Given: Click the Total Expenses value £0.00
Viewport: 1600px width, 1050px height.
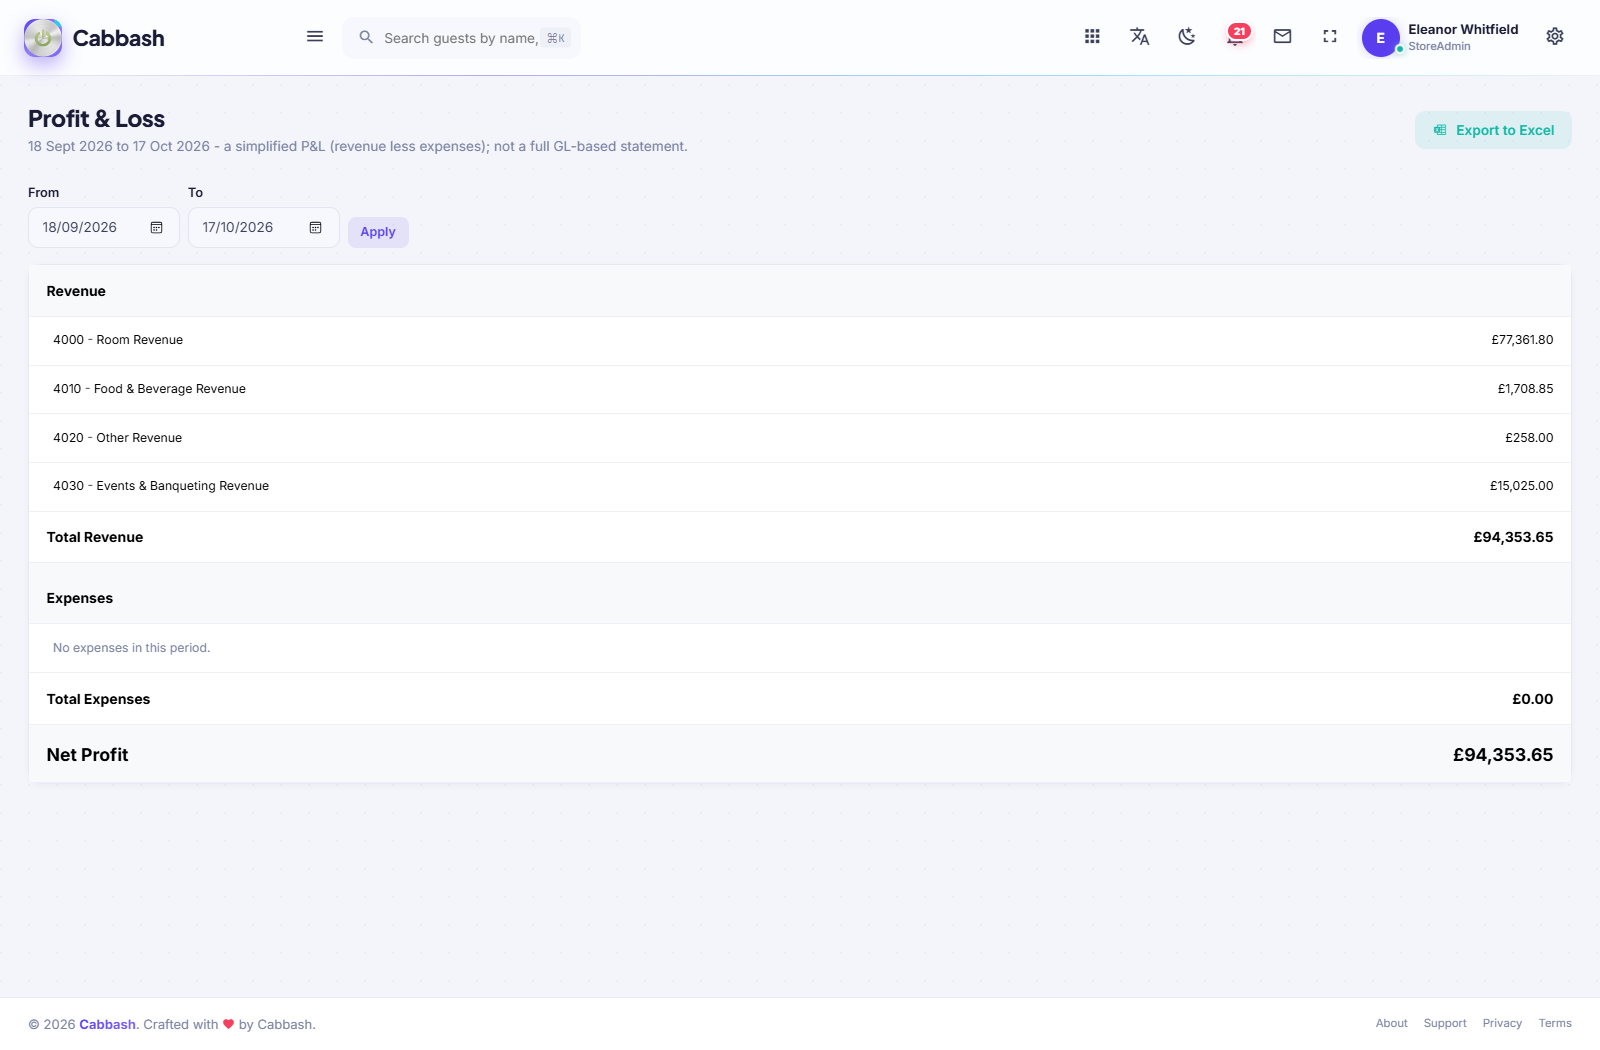Looking at the screenshot, I should coord(1532,699).
